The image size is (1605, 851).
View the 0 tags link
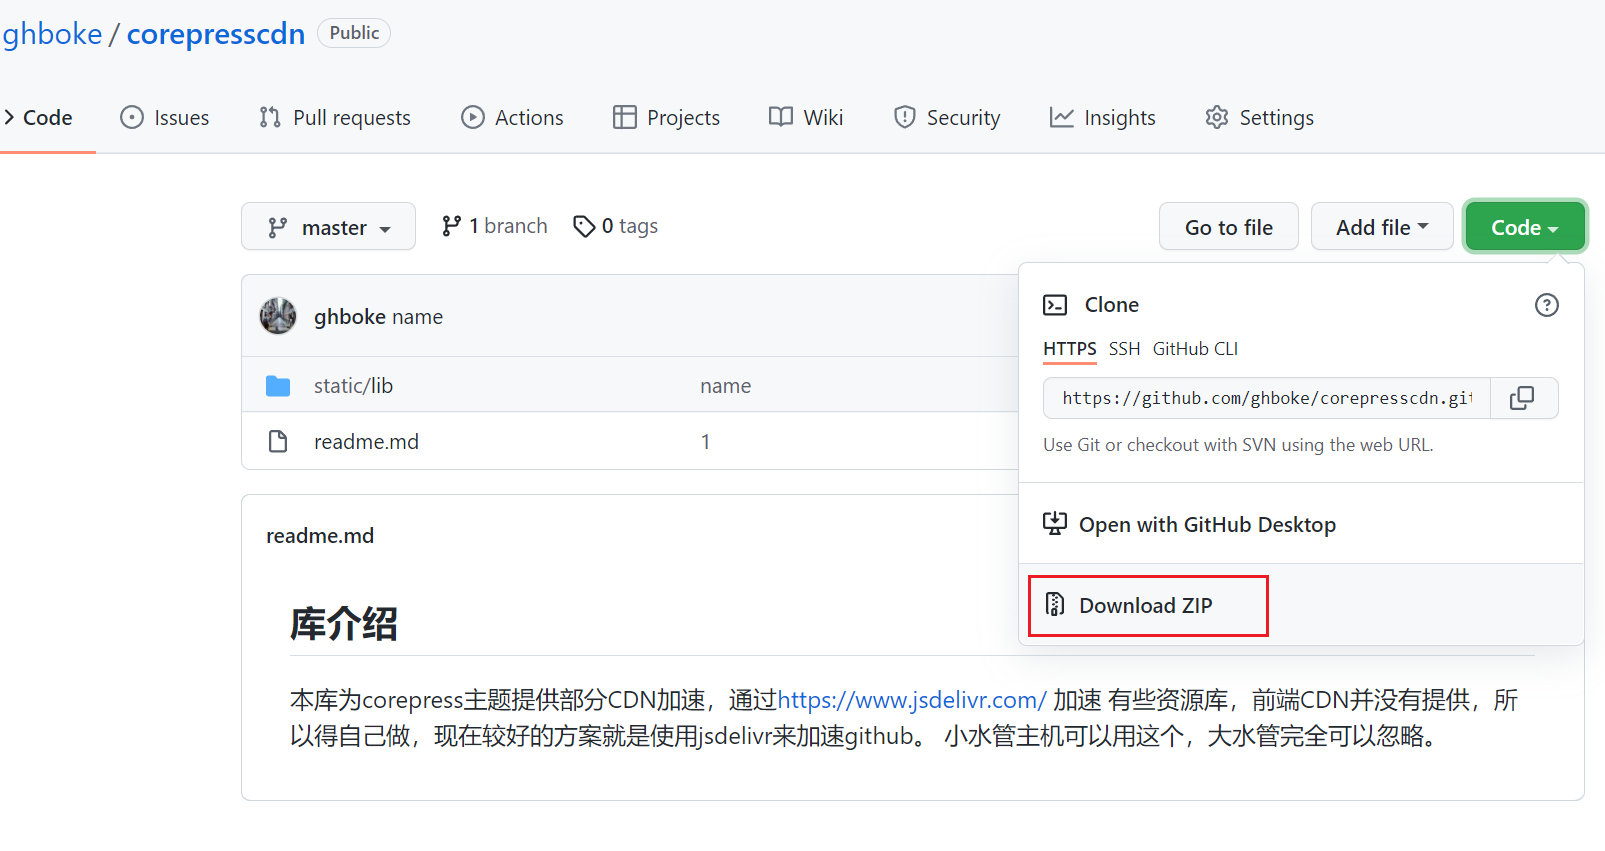pos(615,226)
